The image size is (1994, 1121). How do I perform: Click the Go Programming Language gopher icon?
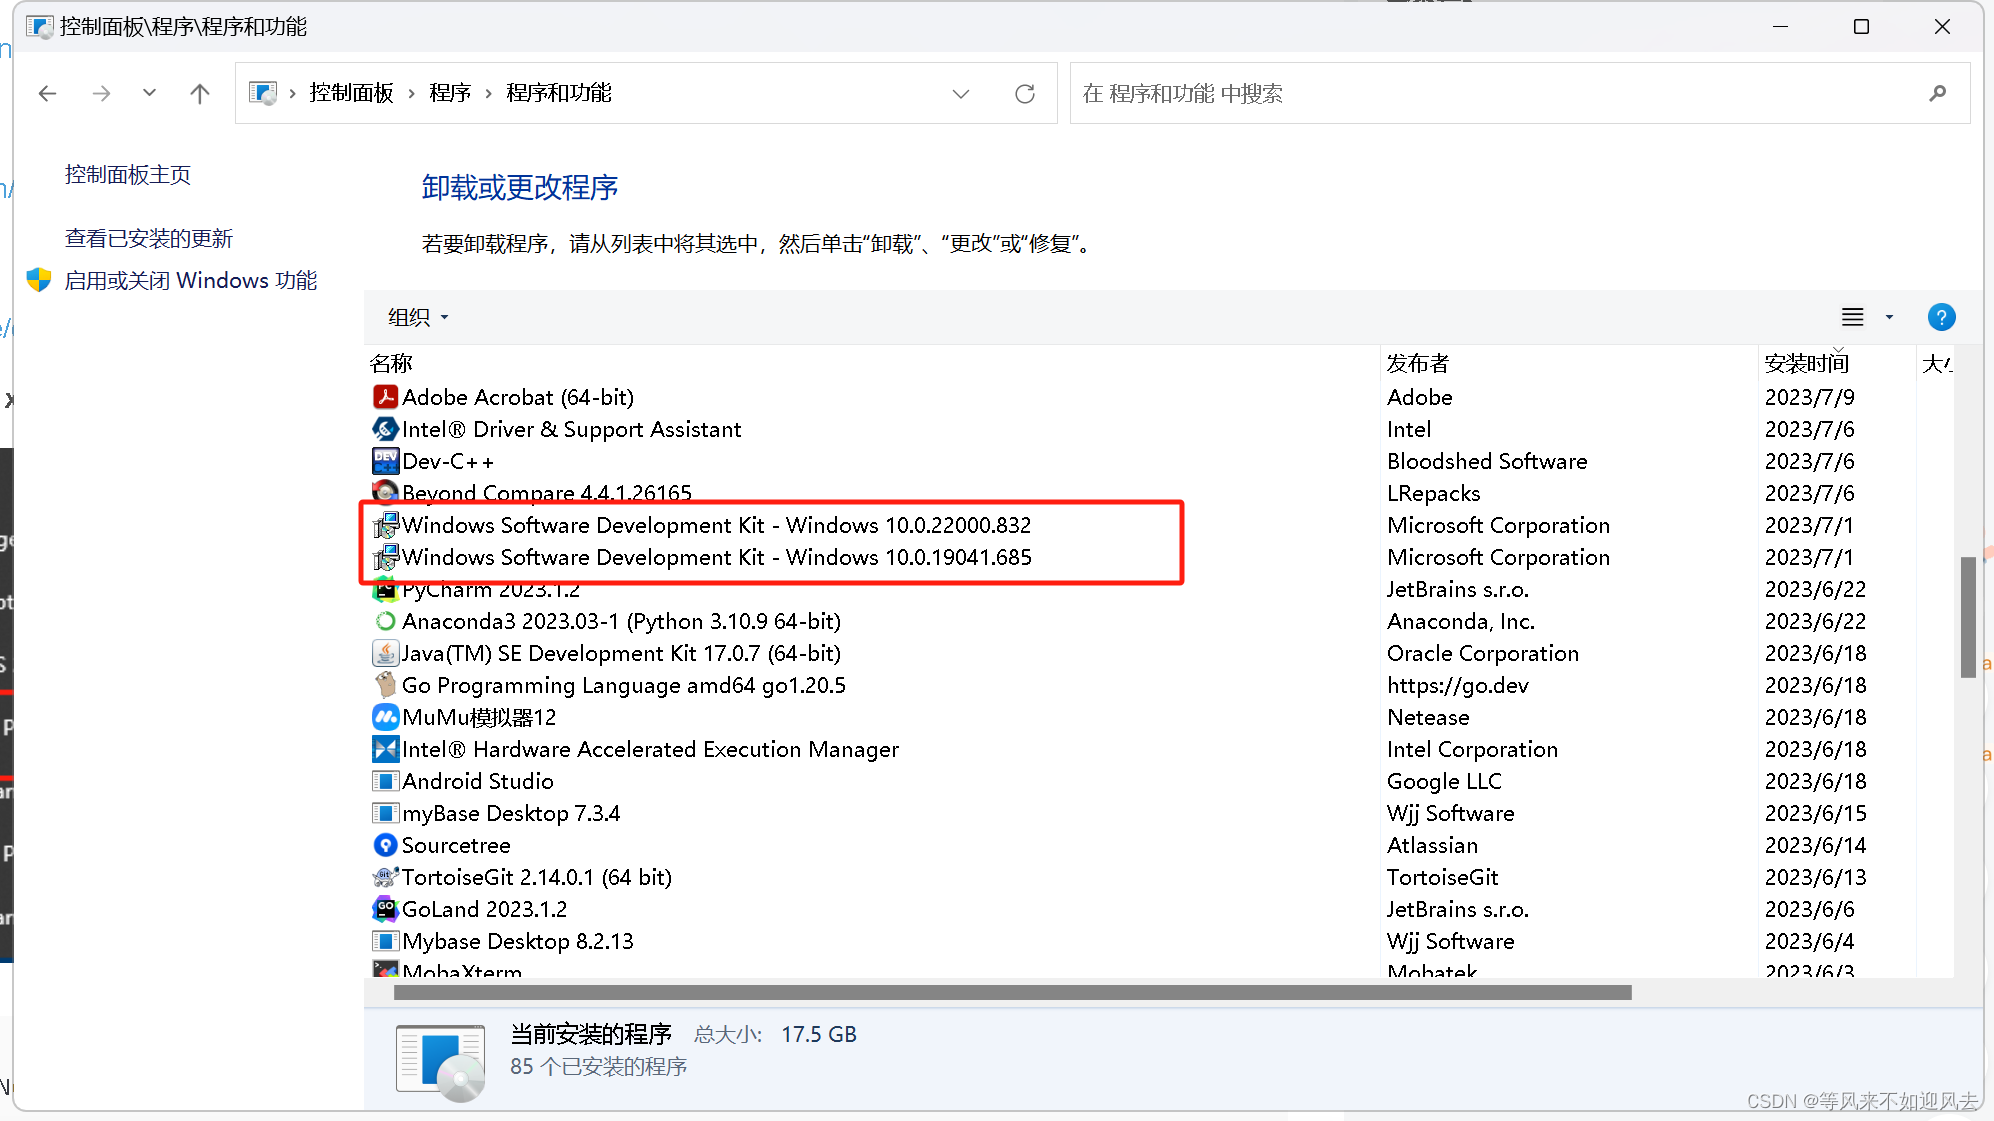pyautogui.click(x=385, y=685)
